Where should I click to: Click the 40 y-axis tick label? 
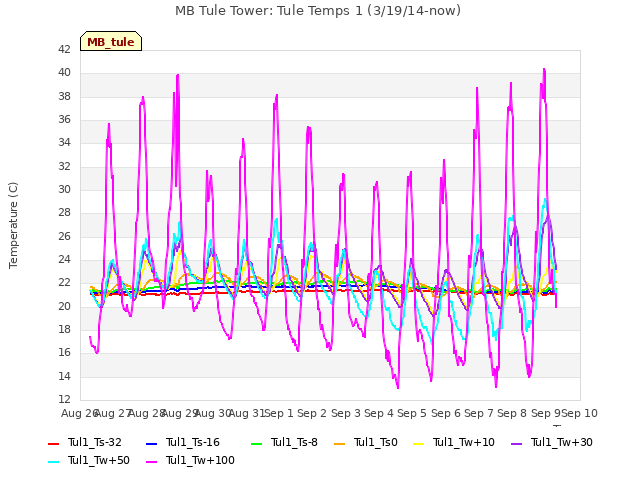click(x=64, y=73)
